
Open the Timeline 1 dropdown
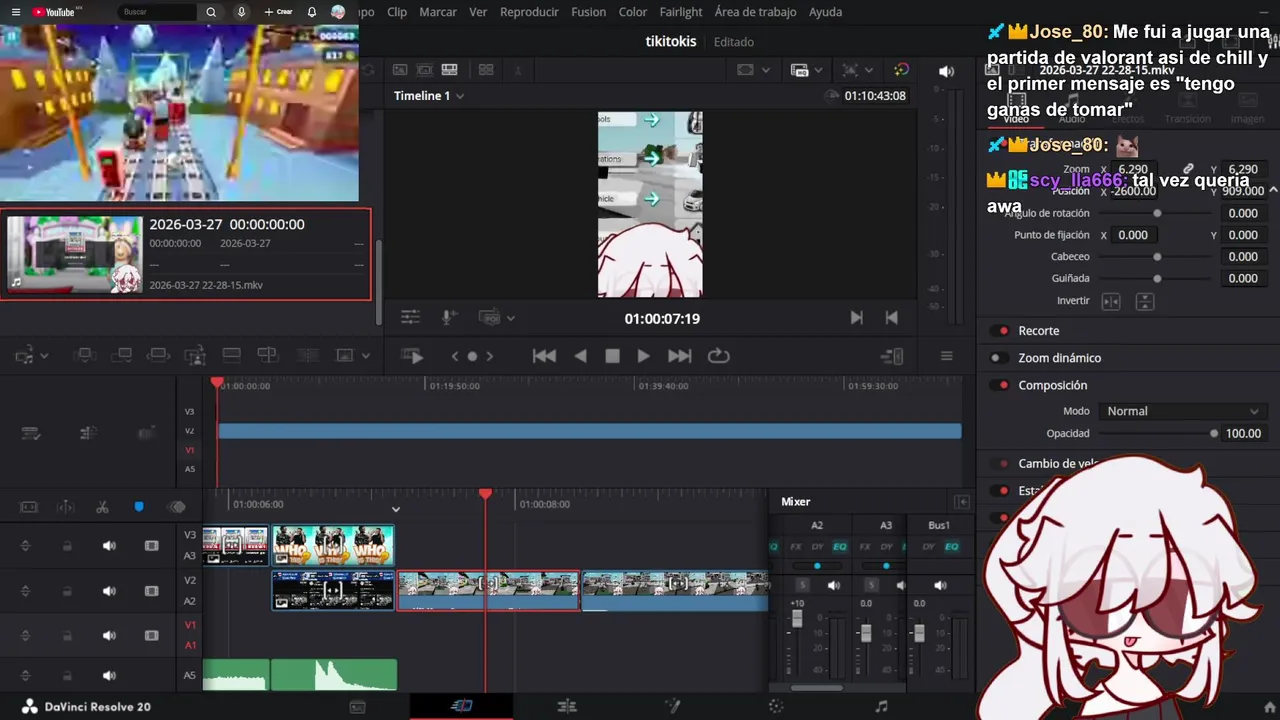(460, 96)
